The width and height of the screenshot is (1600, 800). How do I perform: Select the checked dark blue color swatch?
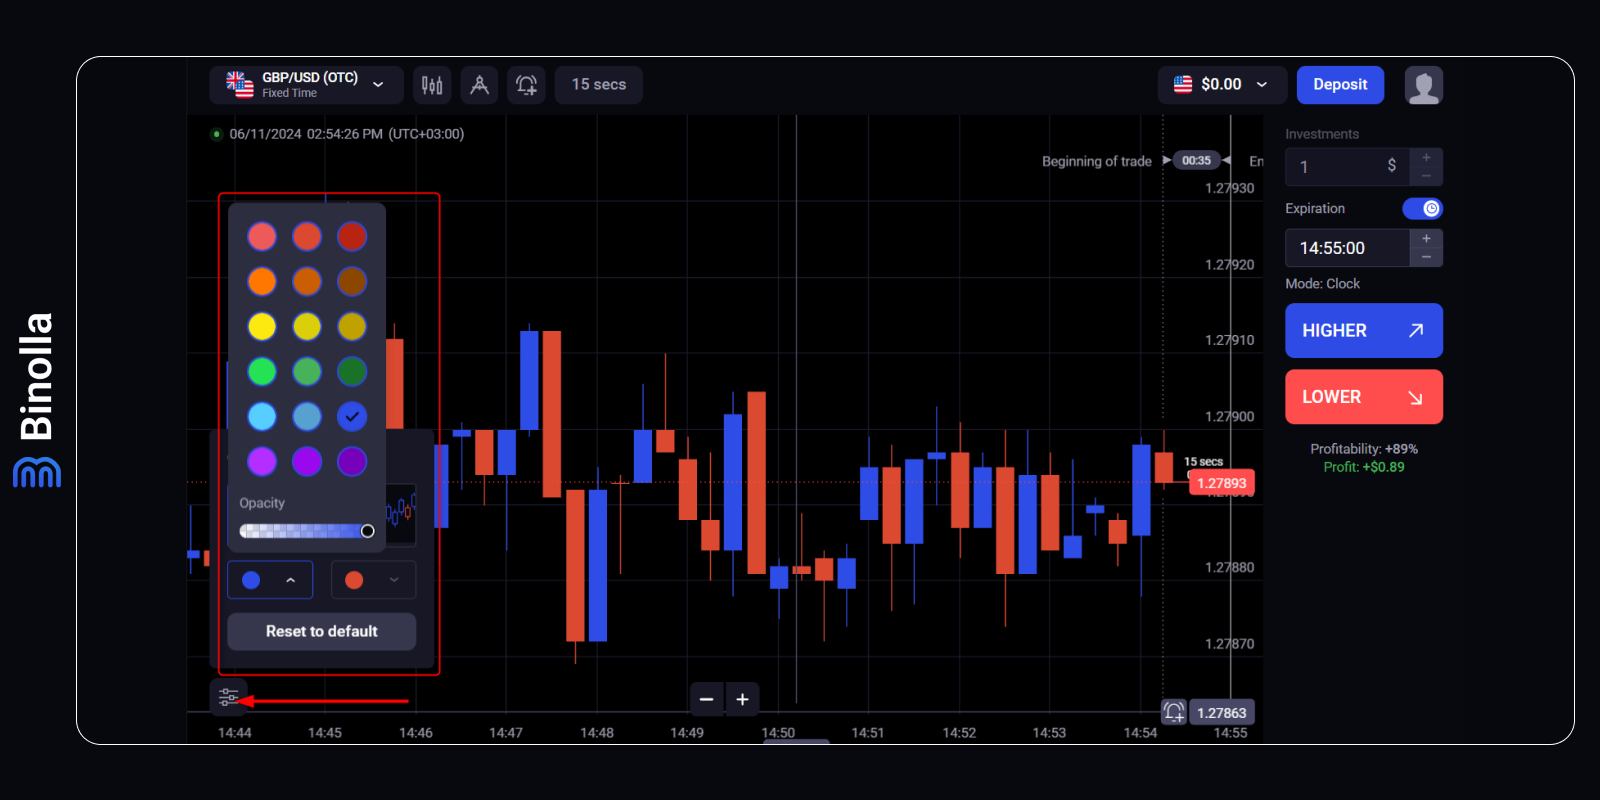click(352, 416)
